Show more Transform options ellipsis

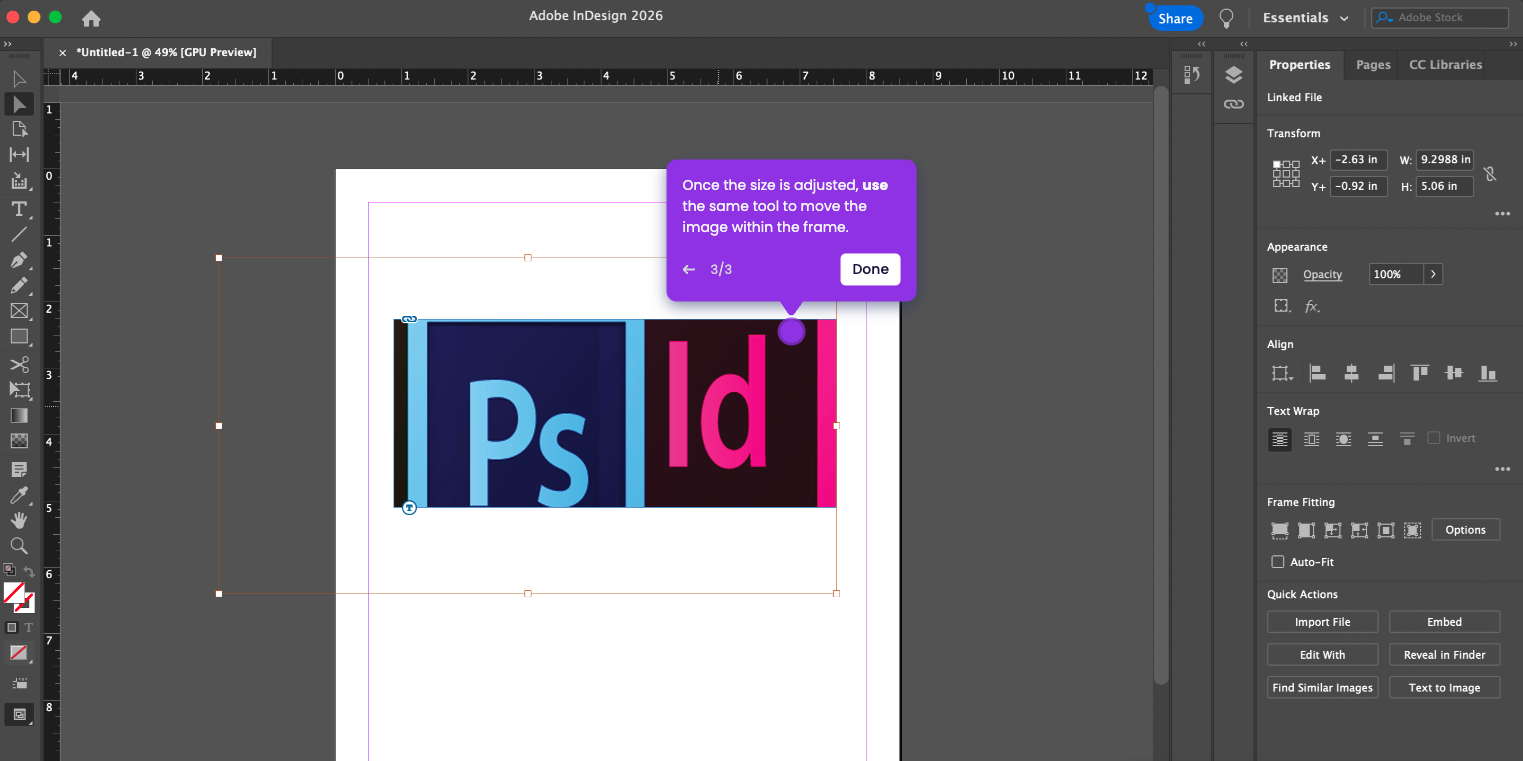1502,213
